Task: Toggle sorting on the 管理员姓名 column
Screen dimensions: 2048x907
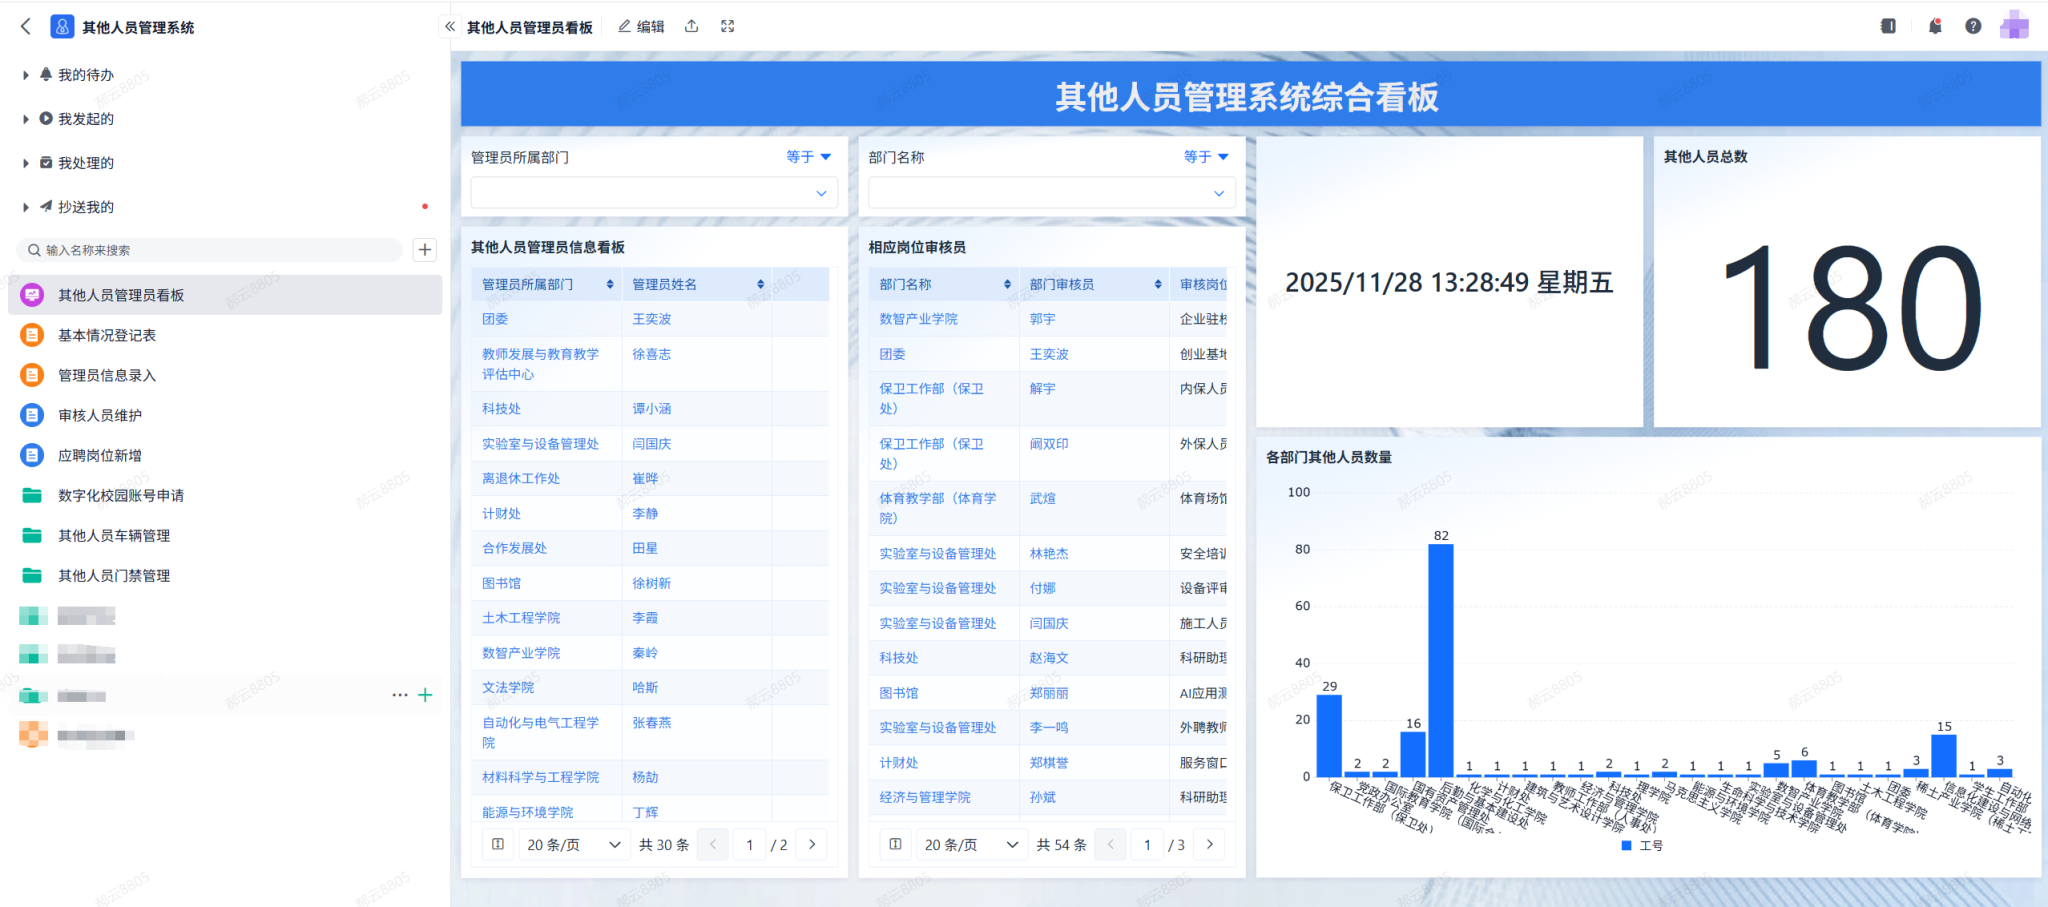Action: [760, 283]
